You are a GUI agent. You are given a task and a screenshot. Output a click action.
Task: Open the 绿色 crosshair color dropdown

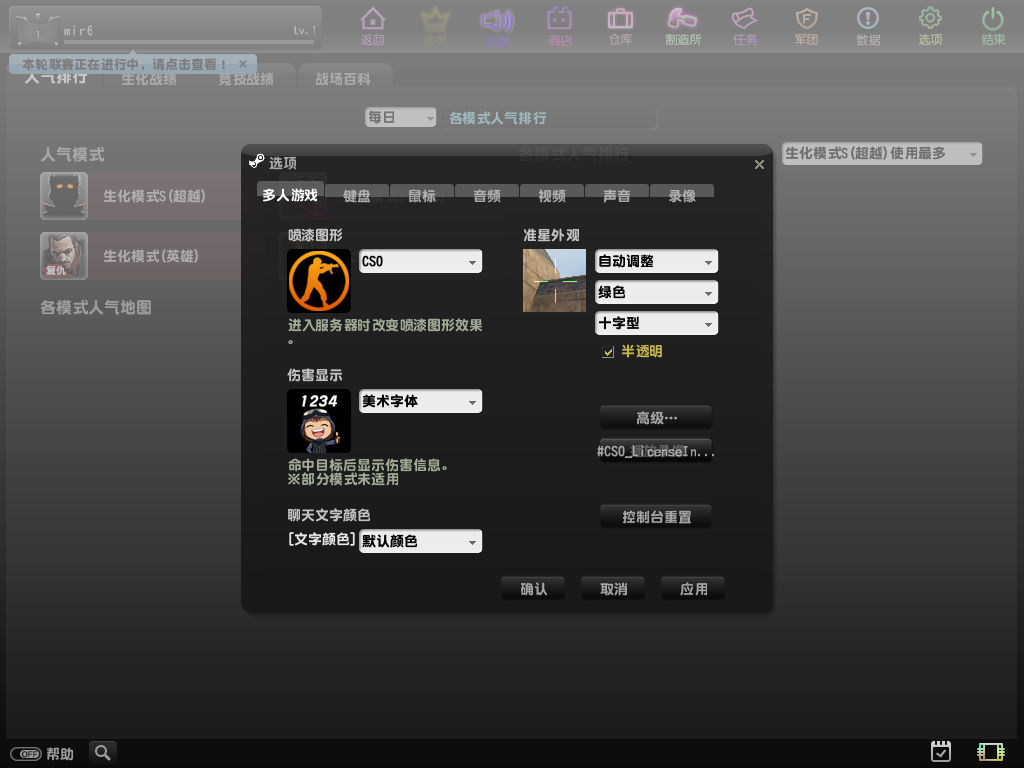tap(656, 292)
